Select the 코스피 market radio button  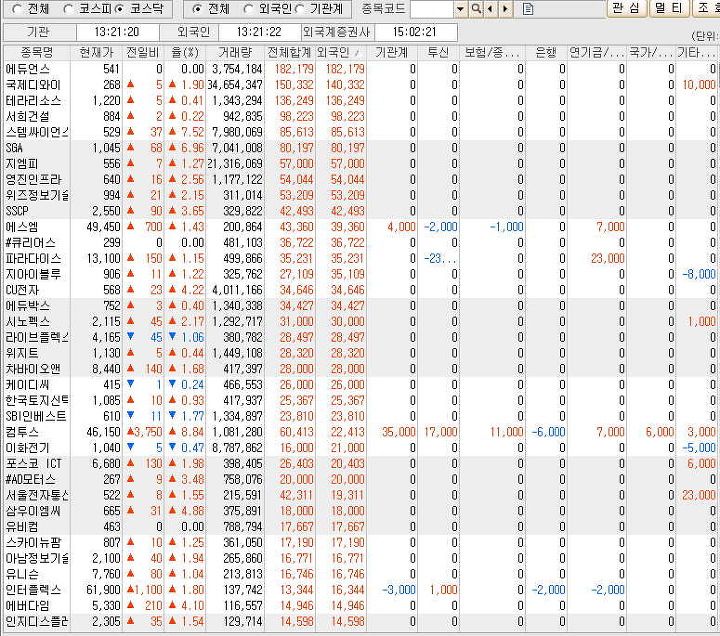pos(68,9)
